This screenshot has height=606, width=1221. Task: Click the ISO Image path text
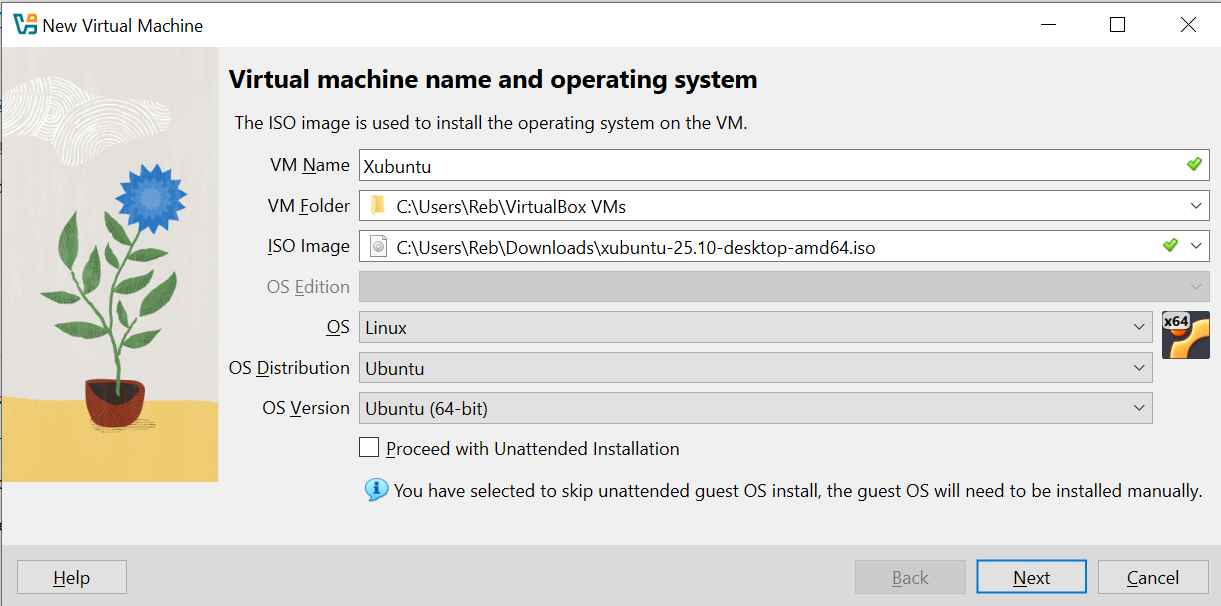[x=636, y=247]
